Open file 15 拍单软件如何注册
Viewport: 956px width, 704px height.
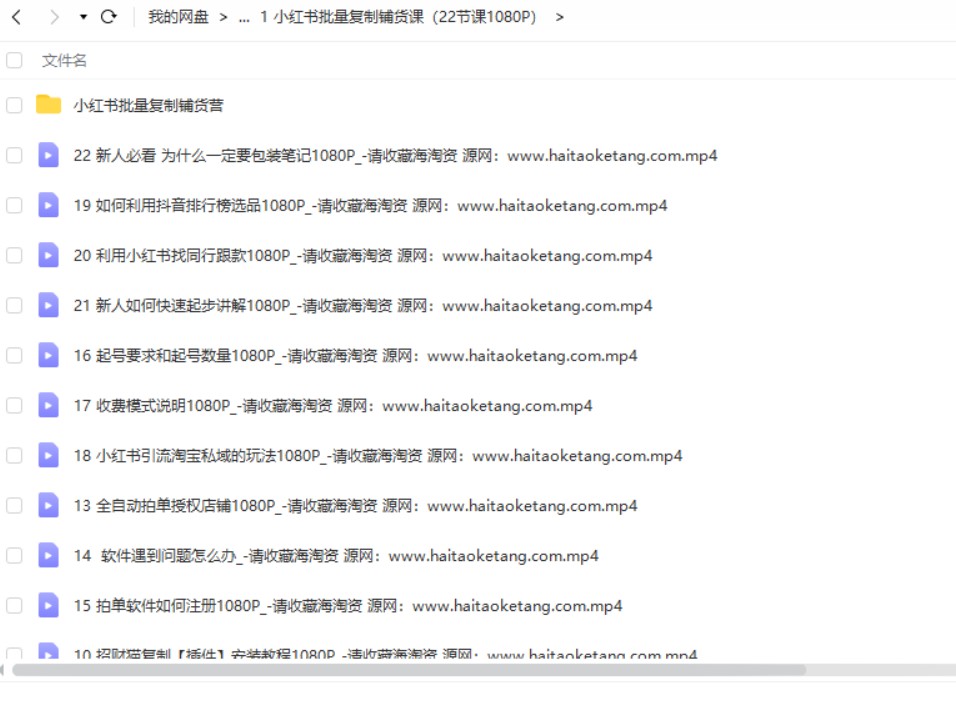348,605
